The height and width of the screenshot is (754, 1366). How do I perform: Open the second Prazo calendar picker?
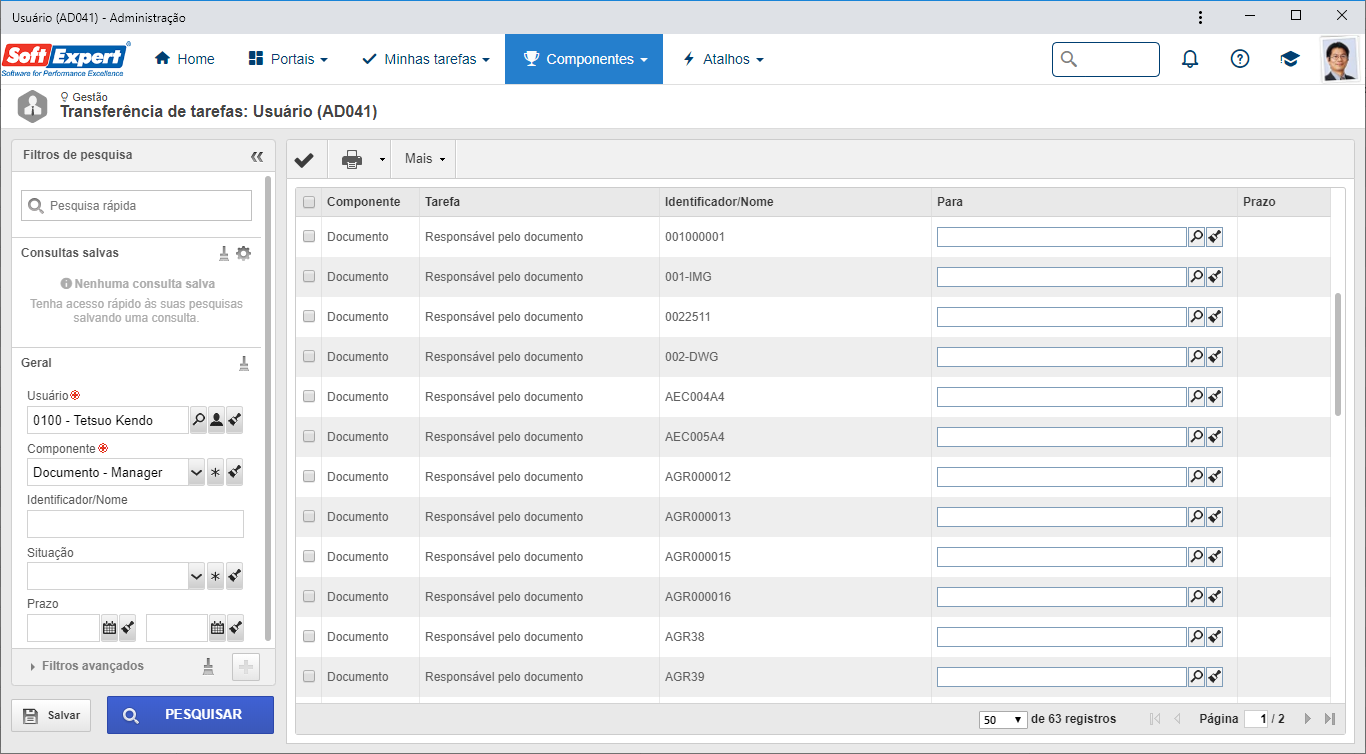(x=216, y=628)
